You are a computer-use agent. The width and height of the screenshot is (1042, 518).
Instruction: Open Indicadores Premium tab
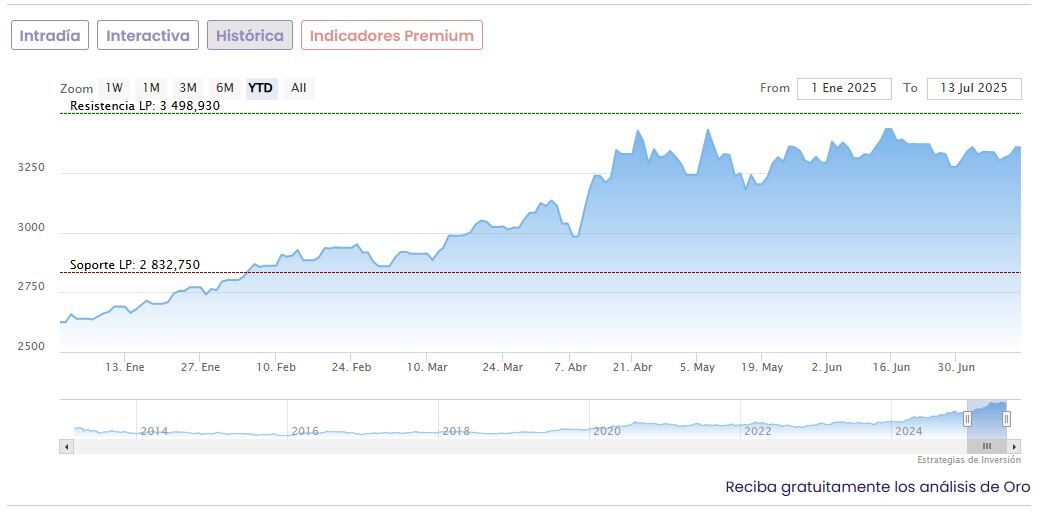point(392,36)
